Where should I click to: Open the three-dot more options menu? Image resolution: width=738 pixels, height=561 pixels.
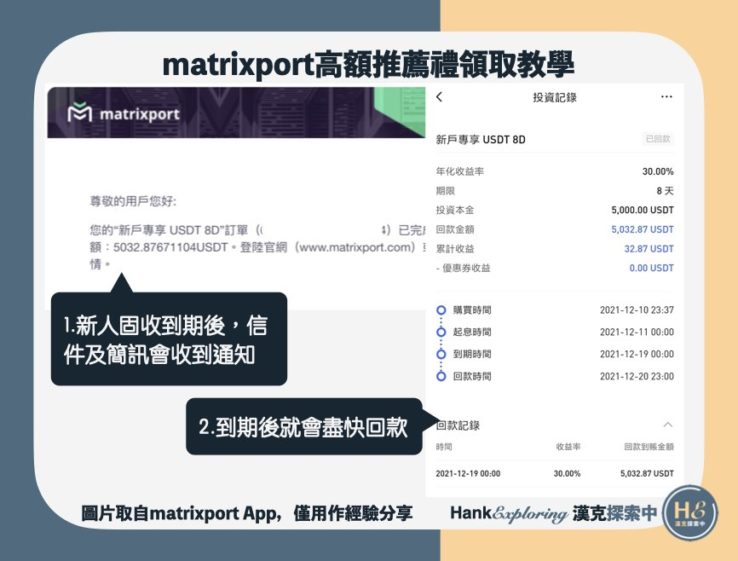(x=666, y=97)
